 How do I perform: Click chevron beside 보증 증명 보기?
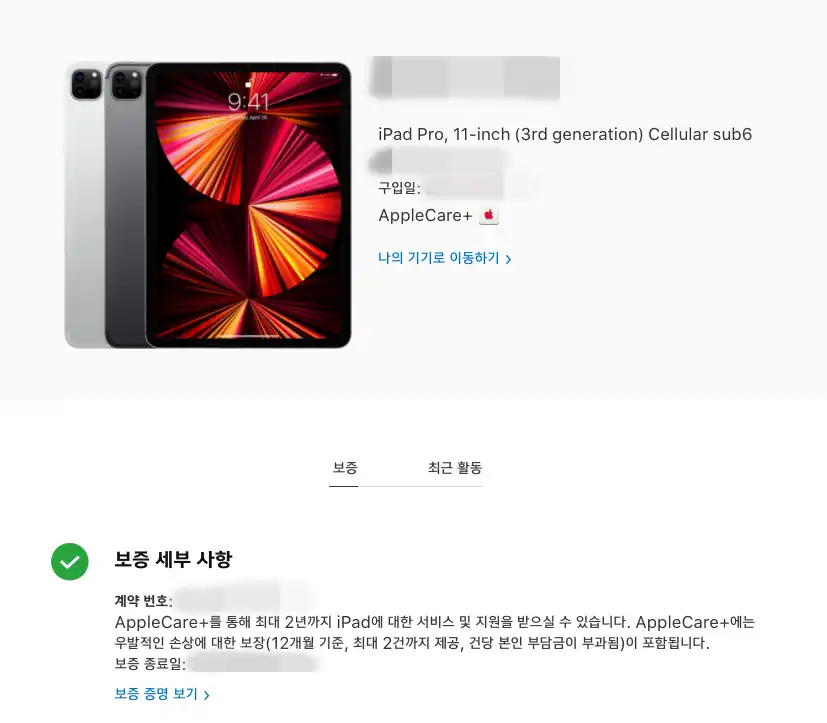click(x=207, y=695)
